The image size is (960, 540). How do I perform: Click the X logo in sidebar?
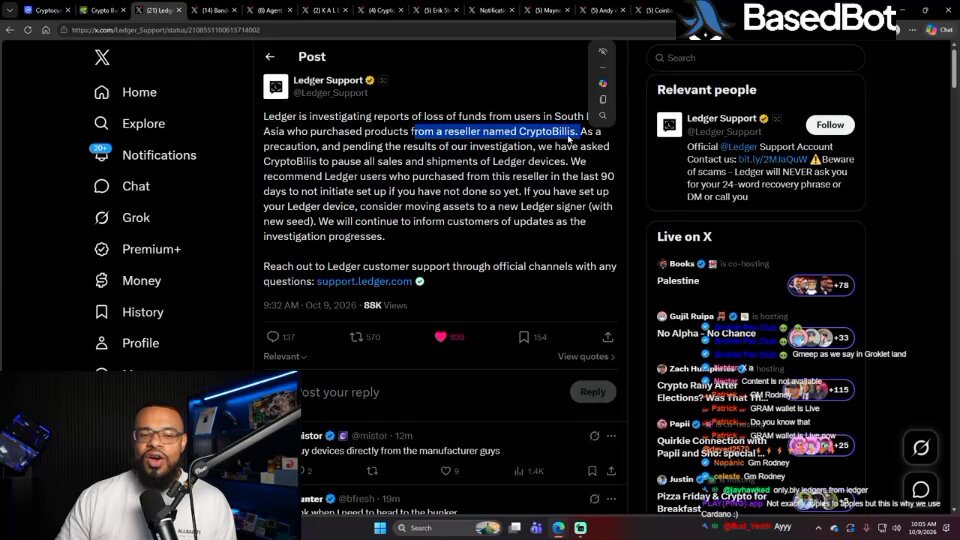point(102,57)
